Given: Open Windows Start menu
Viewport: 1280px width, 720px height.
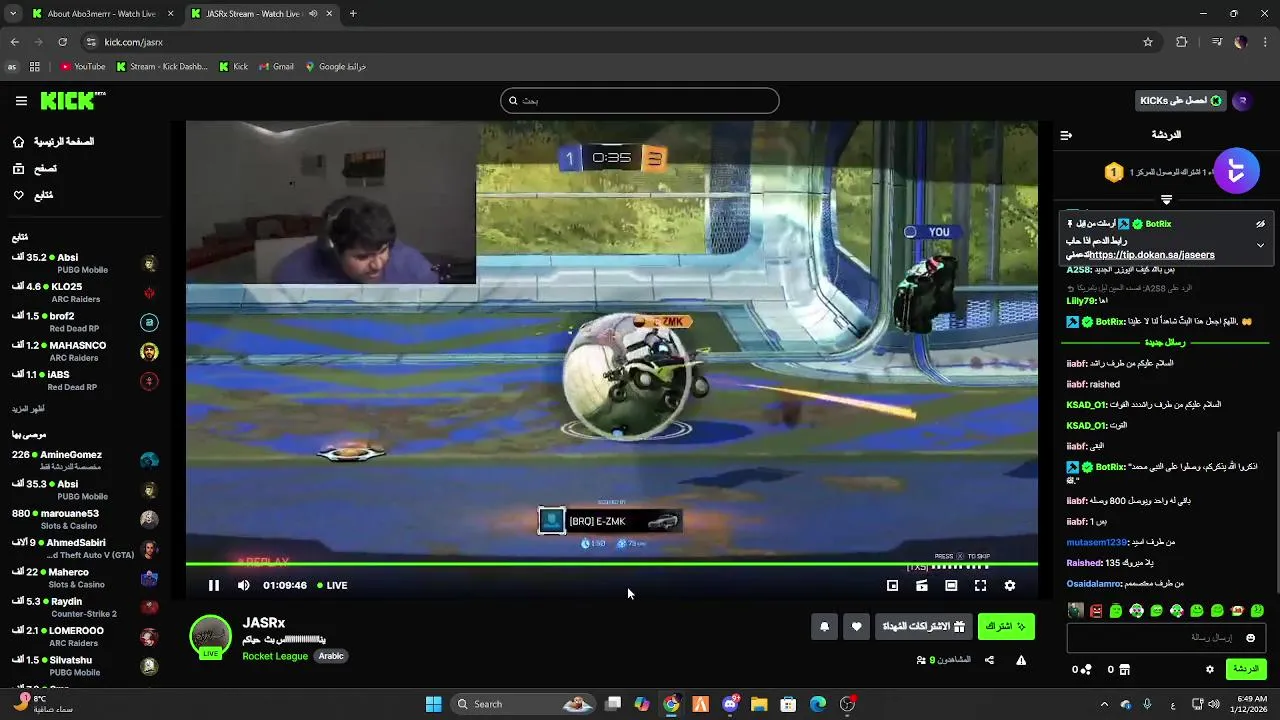Looking at the screenshot, I should pos(434,704).
